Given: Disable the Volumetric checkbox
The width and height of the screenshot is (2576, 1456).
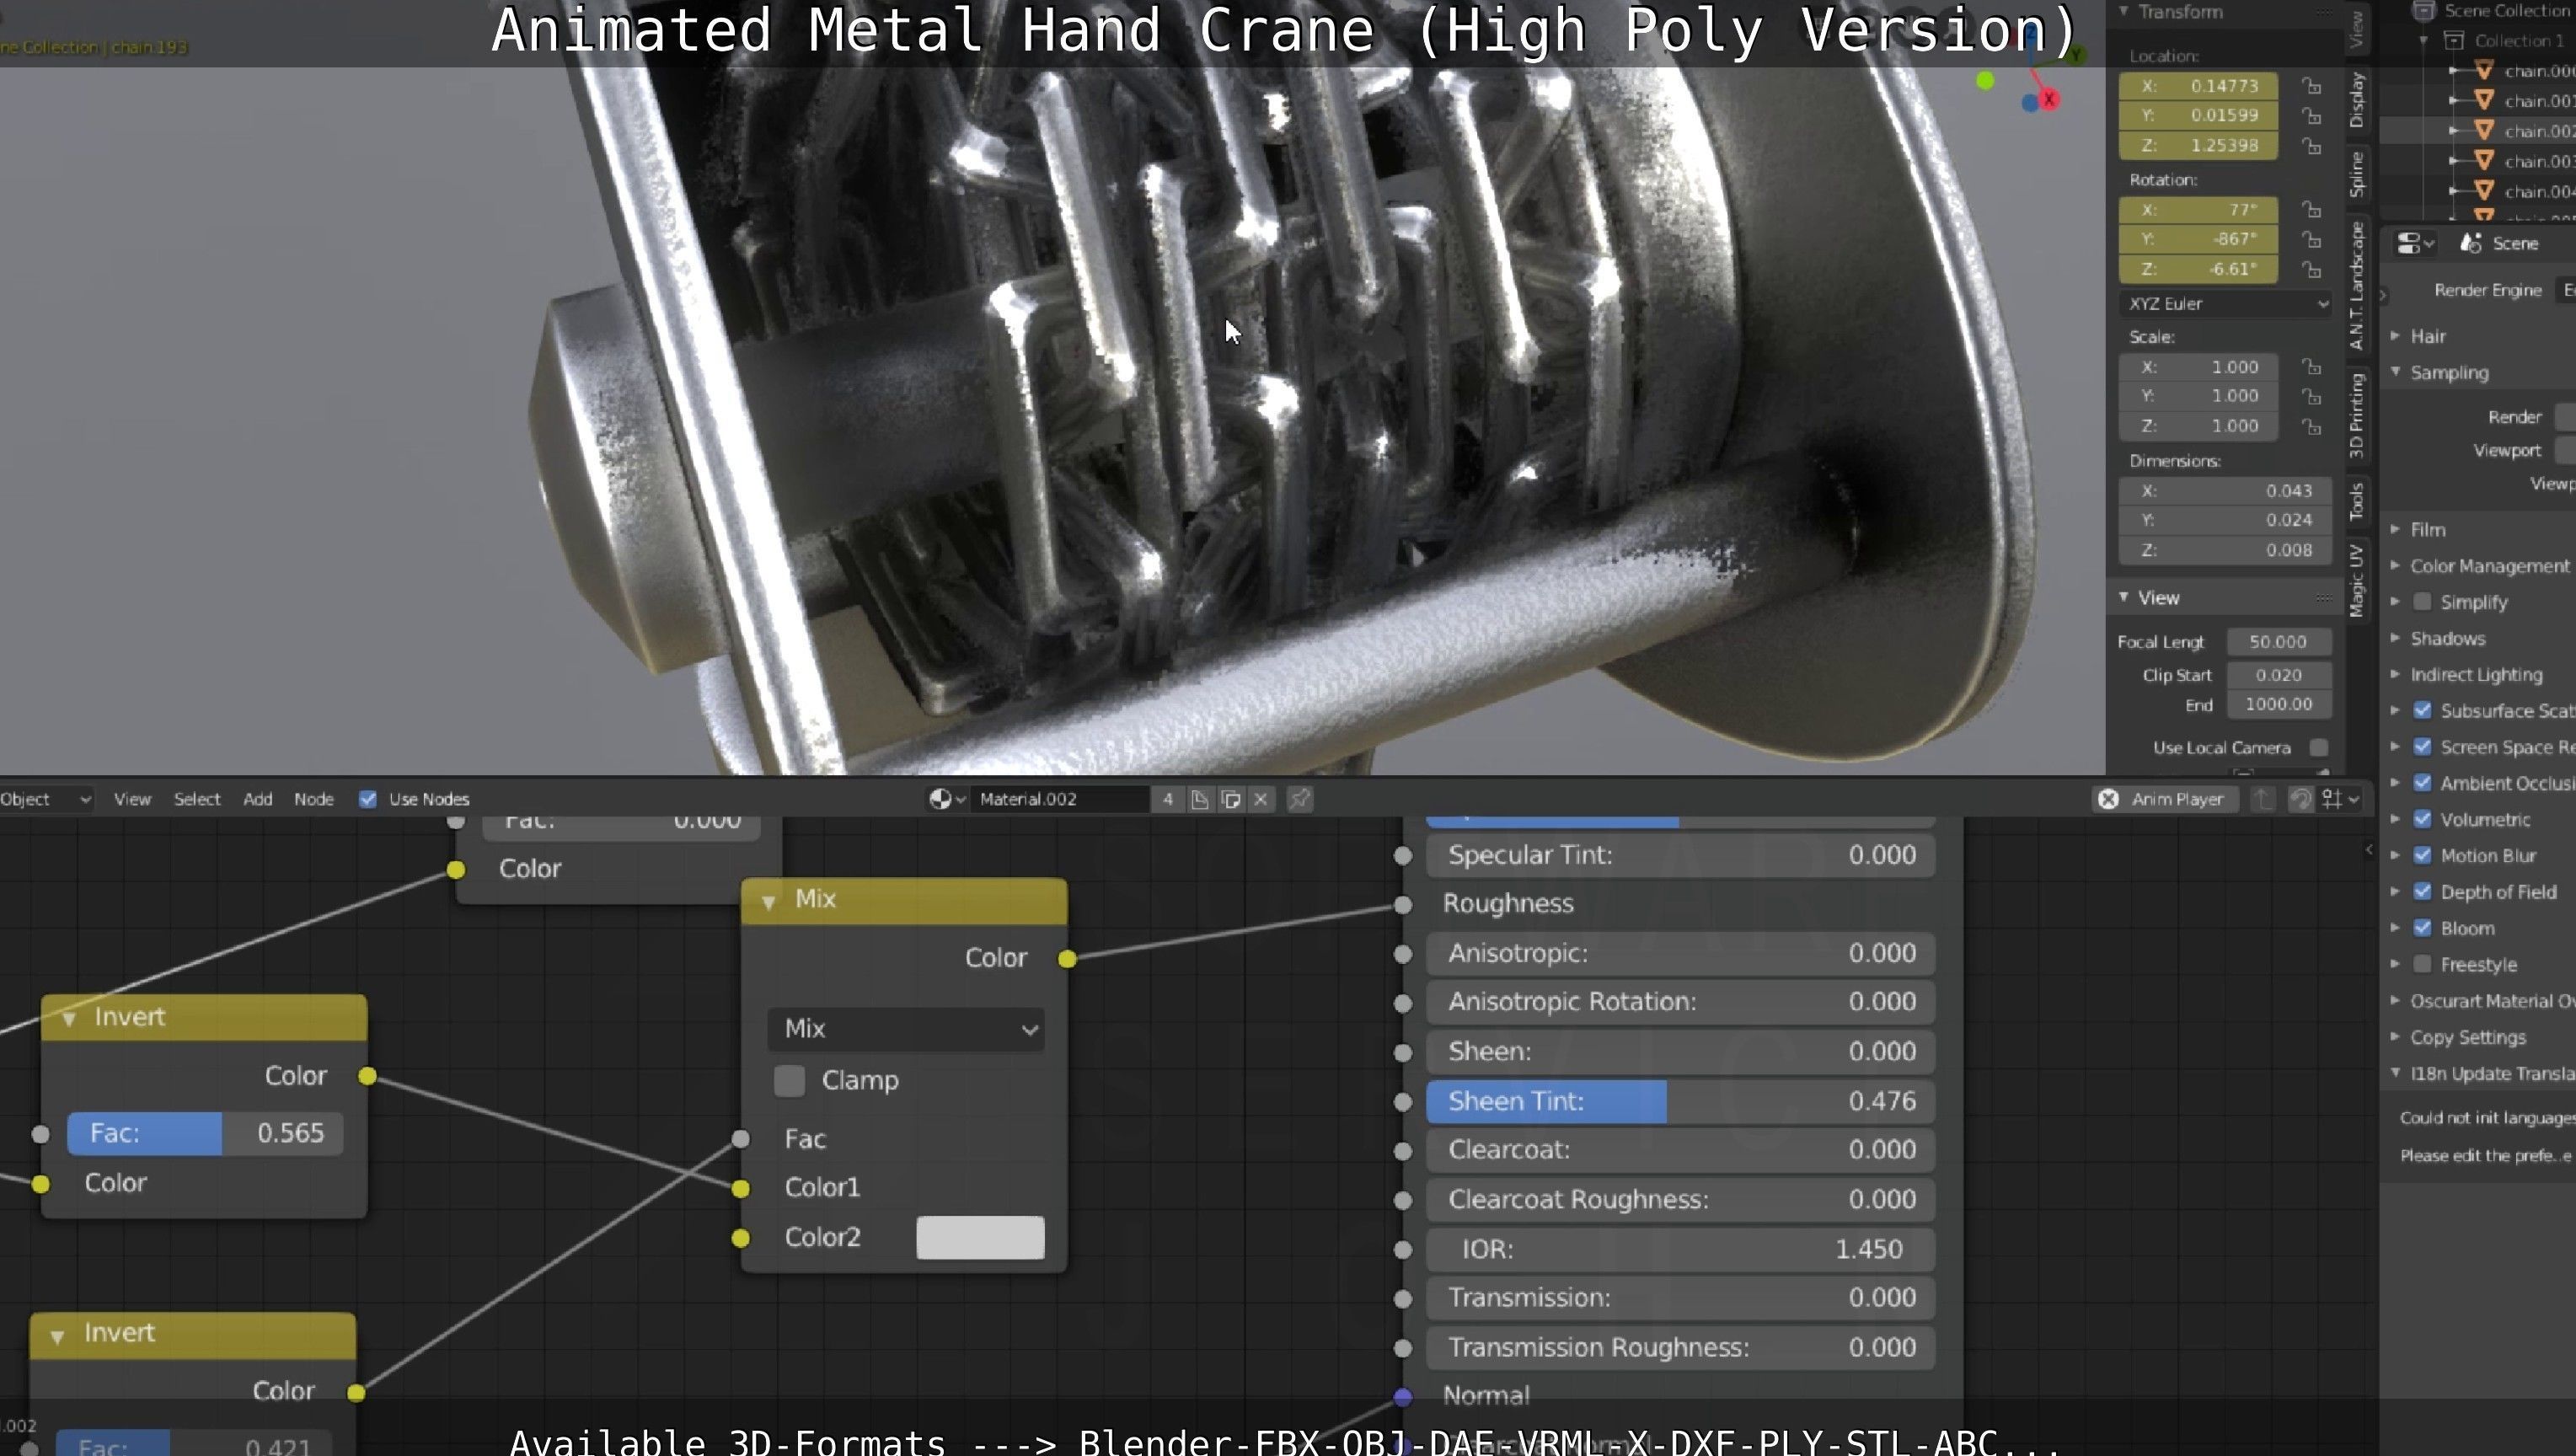Looking at the screenshot, I should click(x=2422, y=819).
